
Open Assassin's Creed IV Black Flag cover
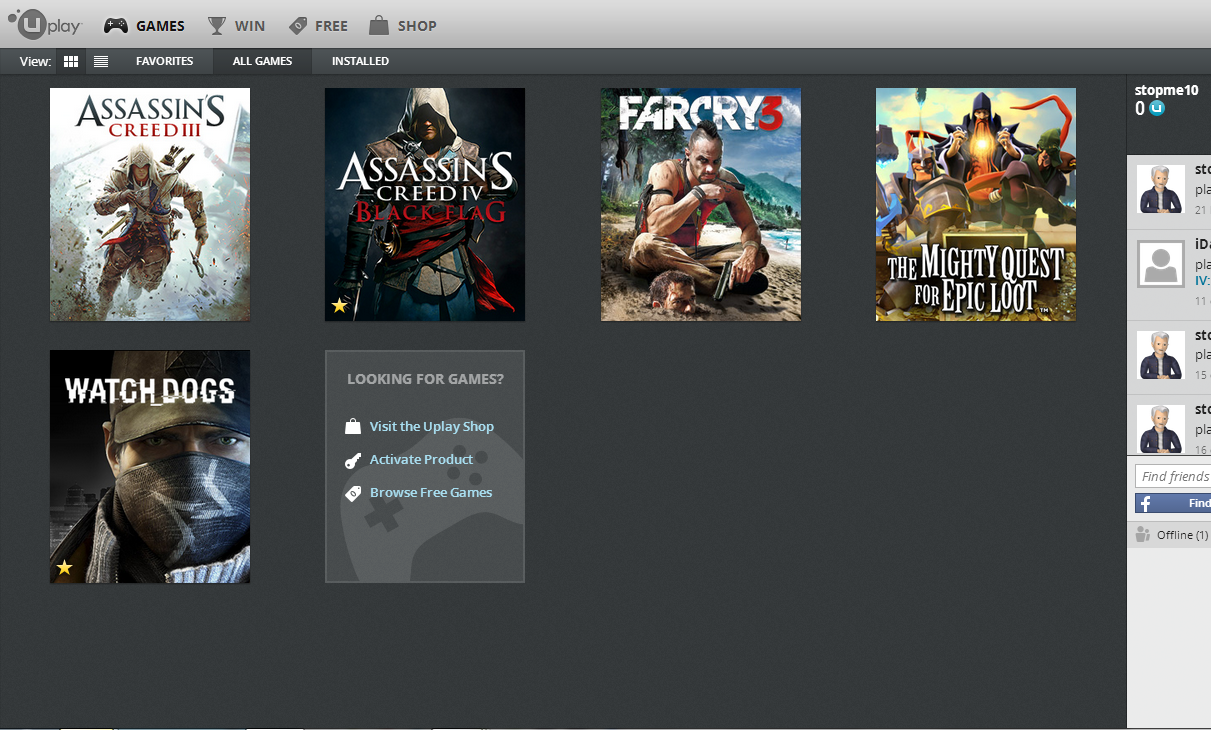425,204
